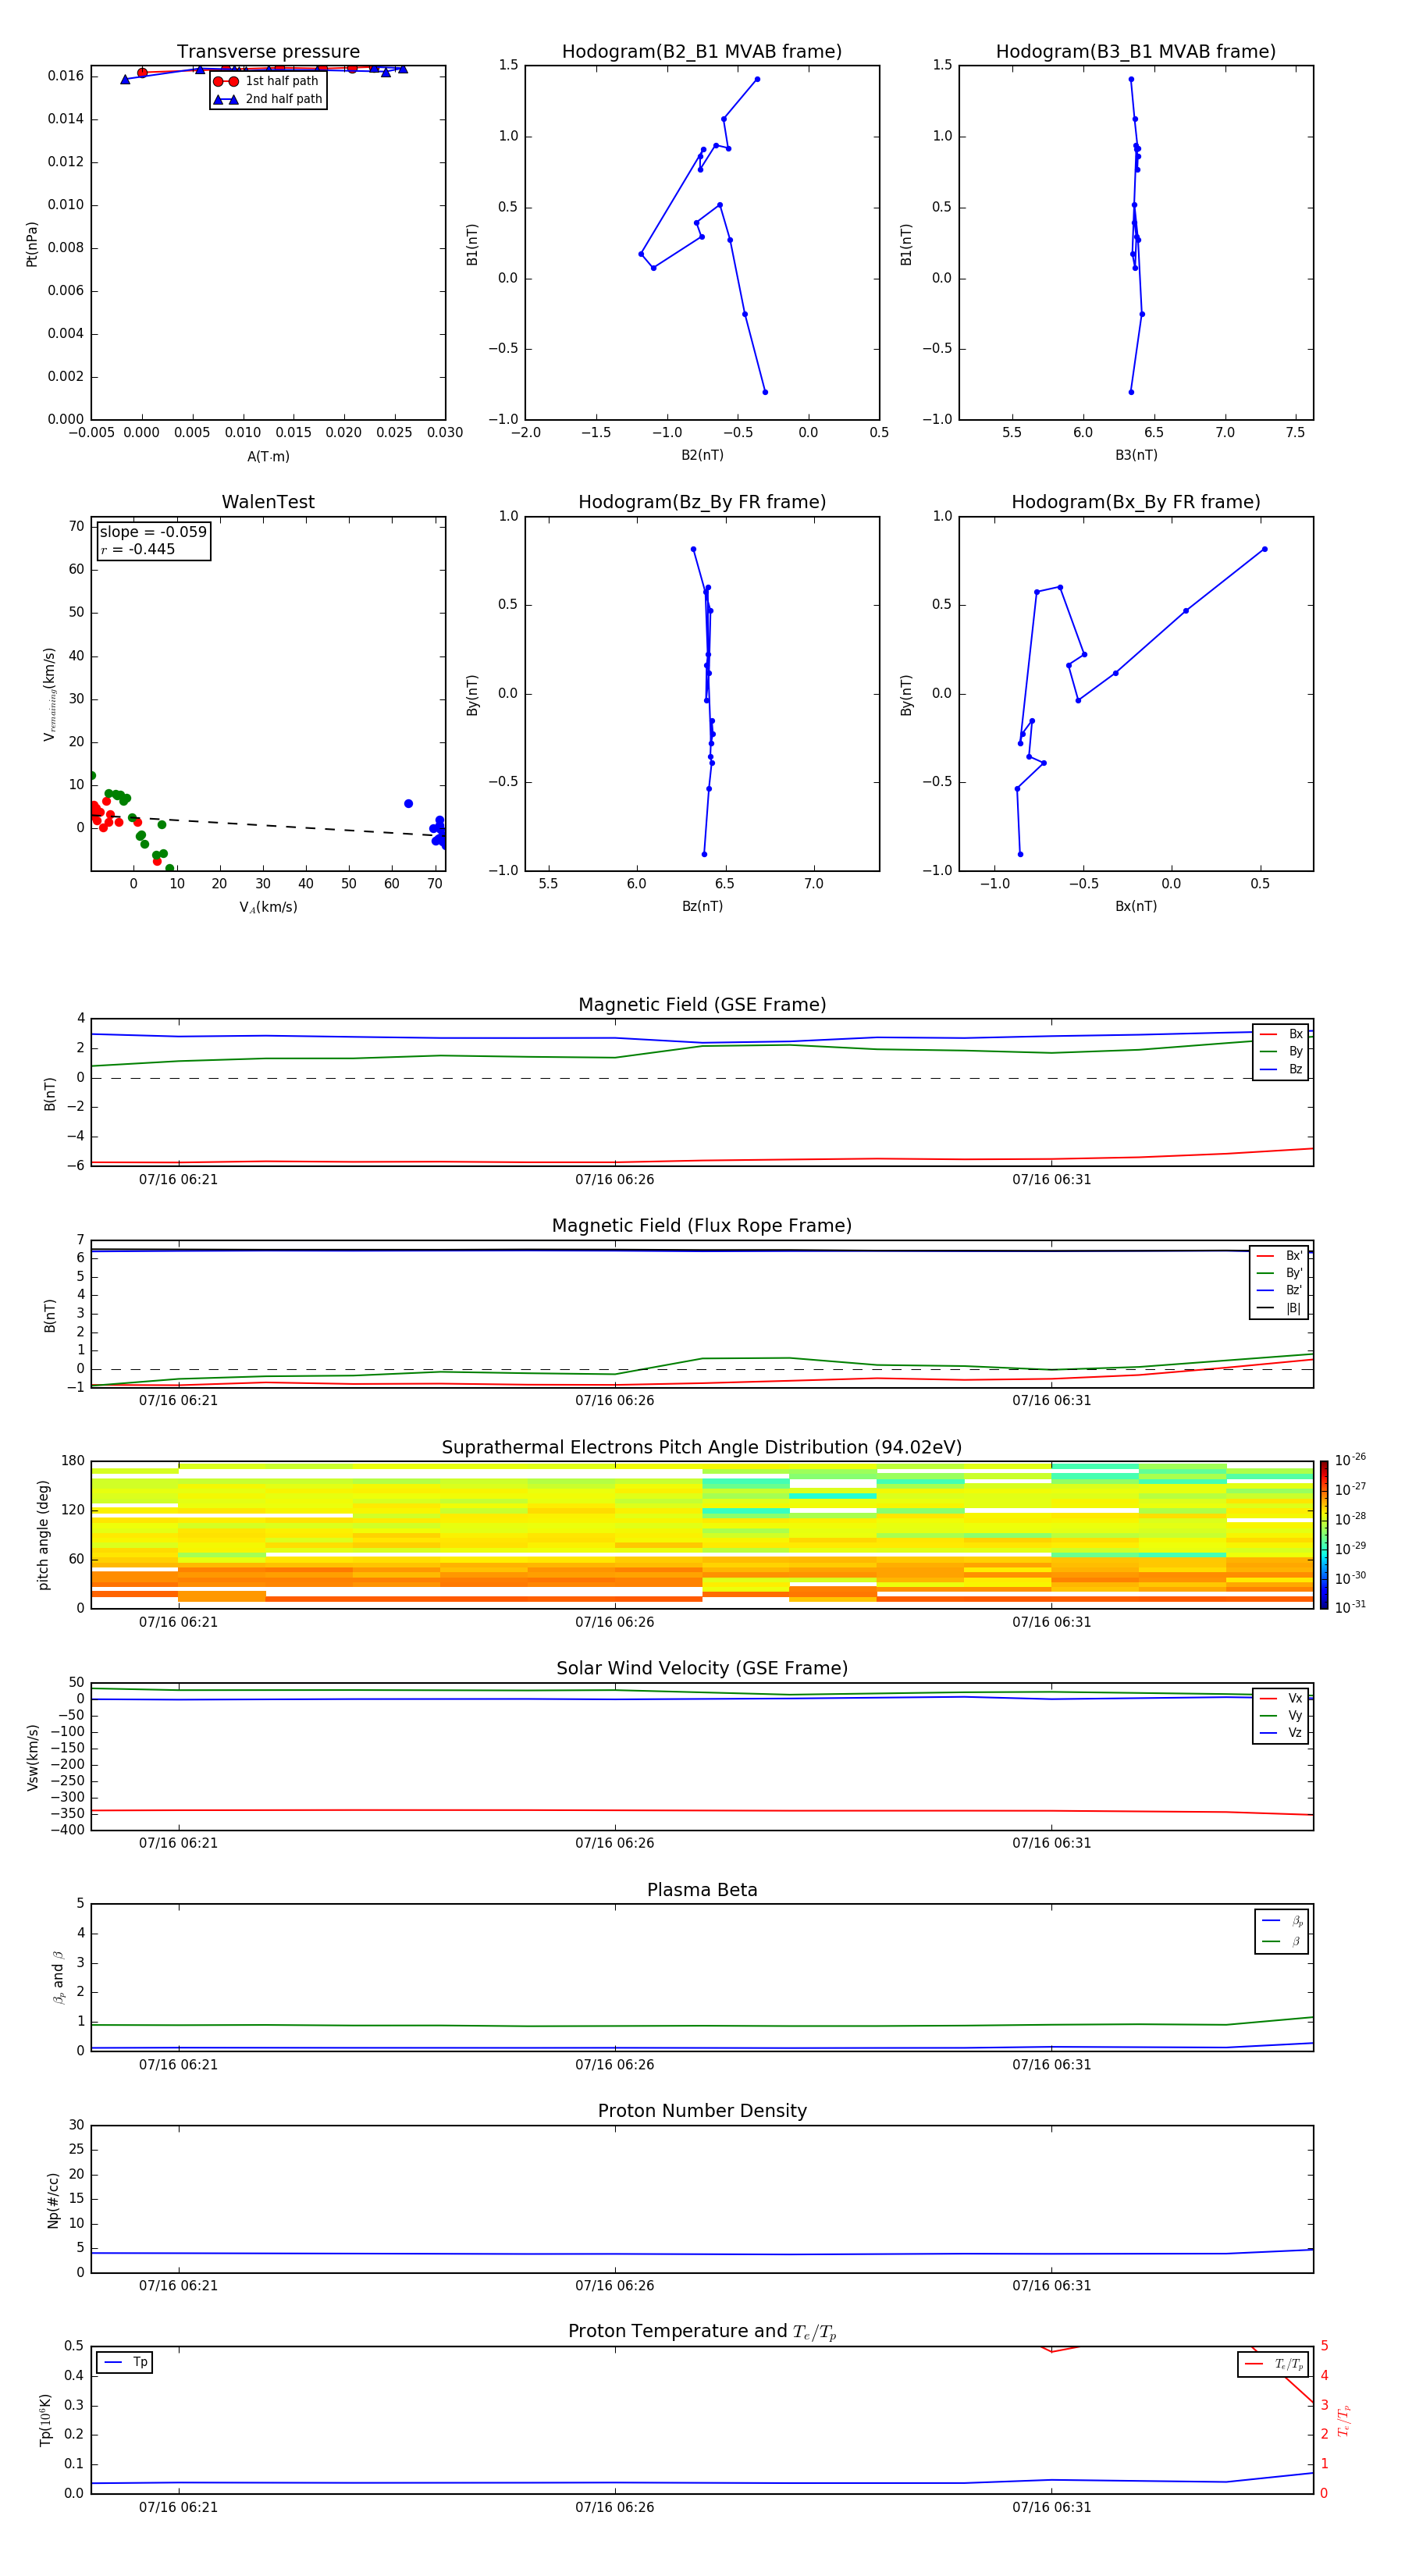Click the 'By' legend entry in GSE magnetic field

coord(1281,1051)
